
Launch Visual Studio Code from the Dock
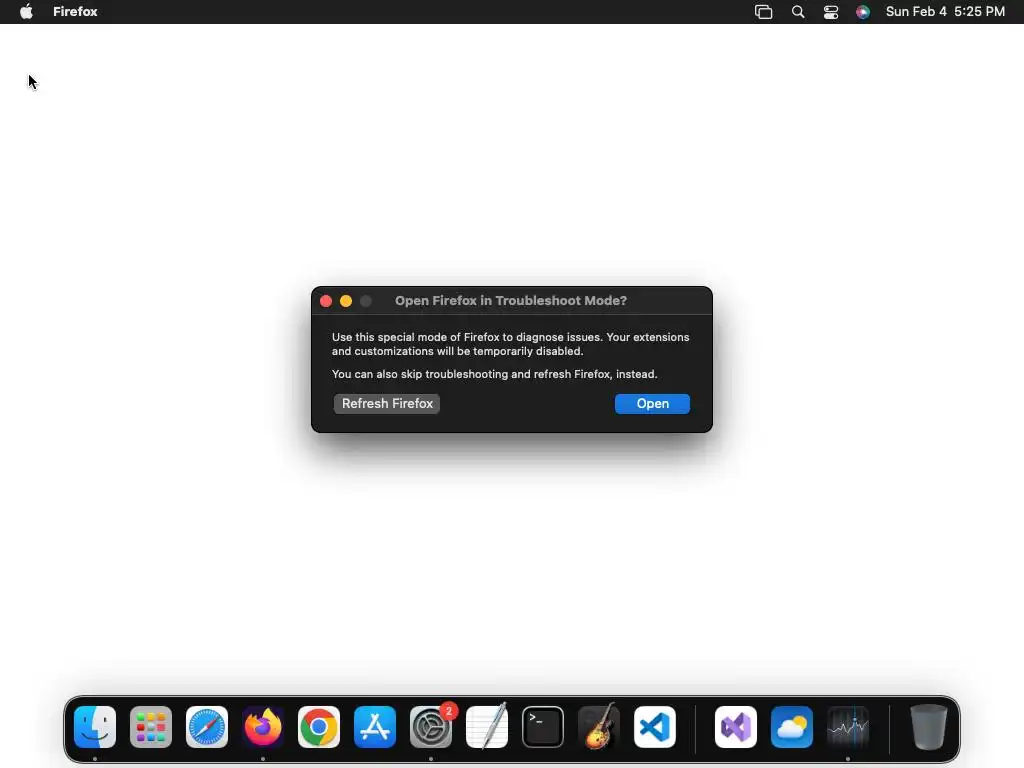coord(655,727)
